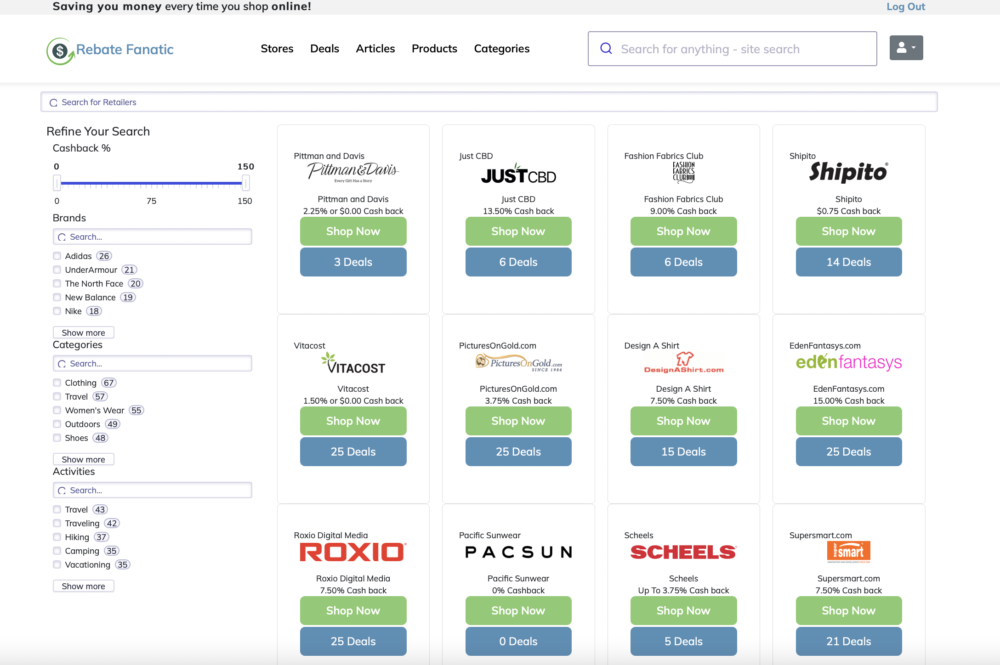
Task: Click the PacSun logo
Action: [x=518, y=552]
